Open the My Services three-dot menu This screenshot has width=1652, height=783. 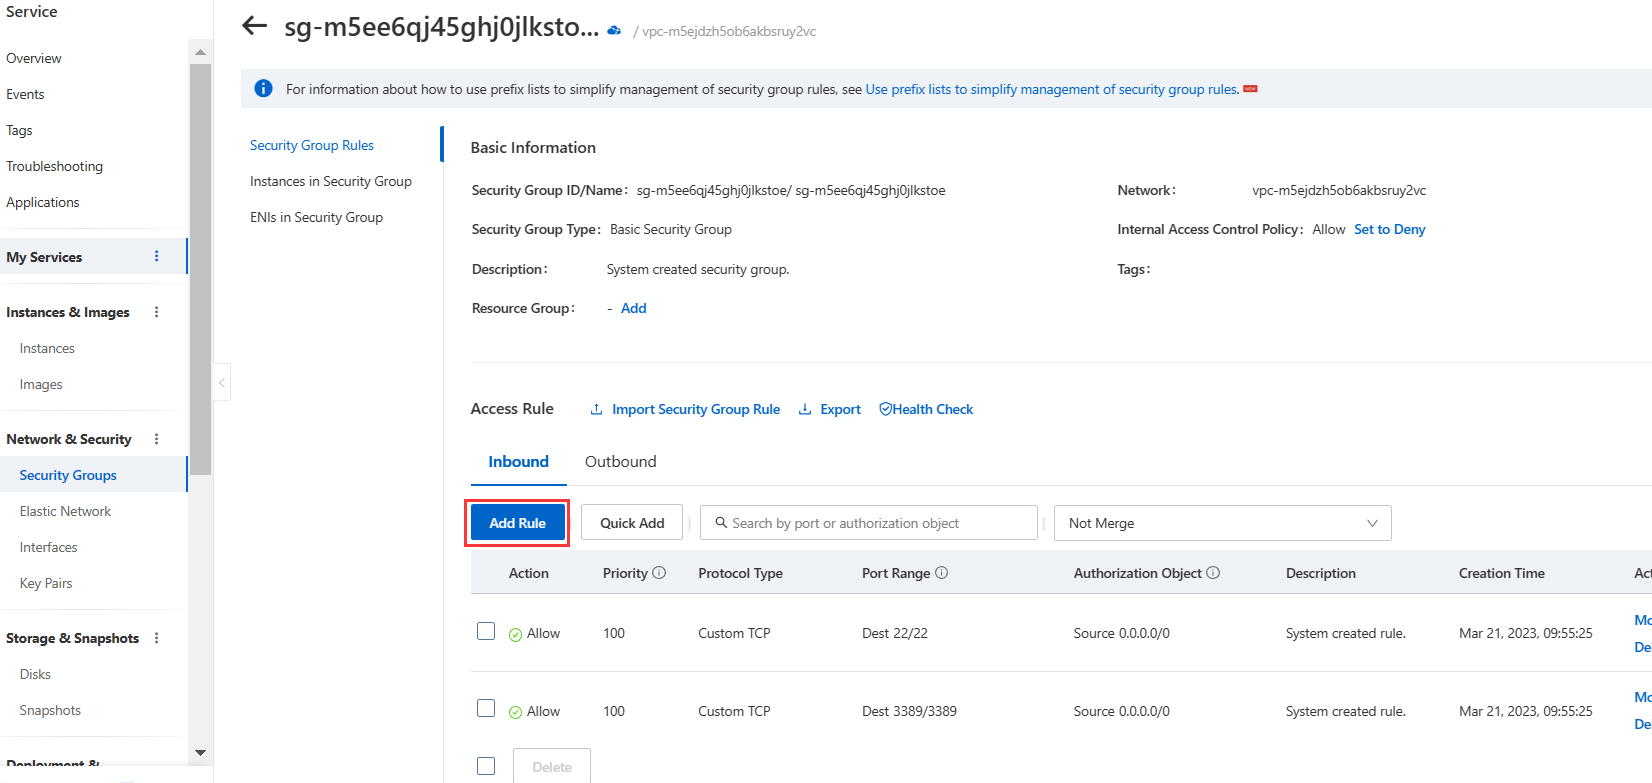pyautogui.click(x=156, y=257)
